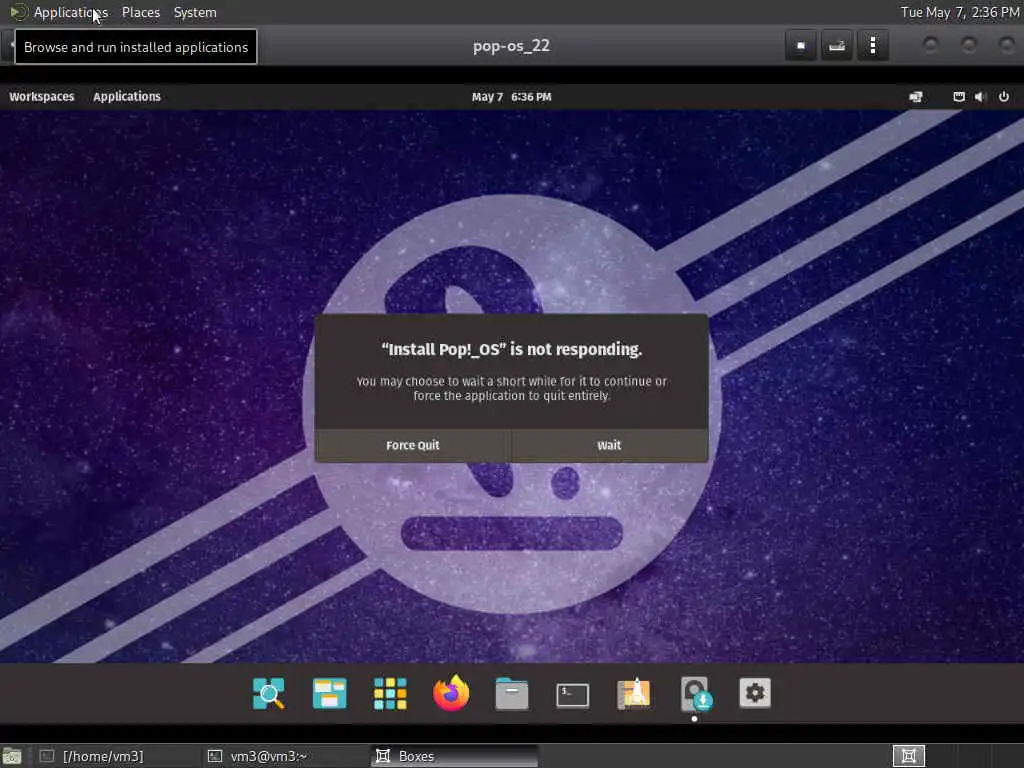Open the host System menu
The height and width of the screenshot is (768, 1024).
(195, 12)
